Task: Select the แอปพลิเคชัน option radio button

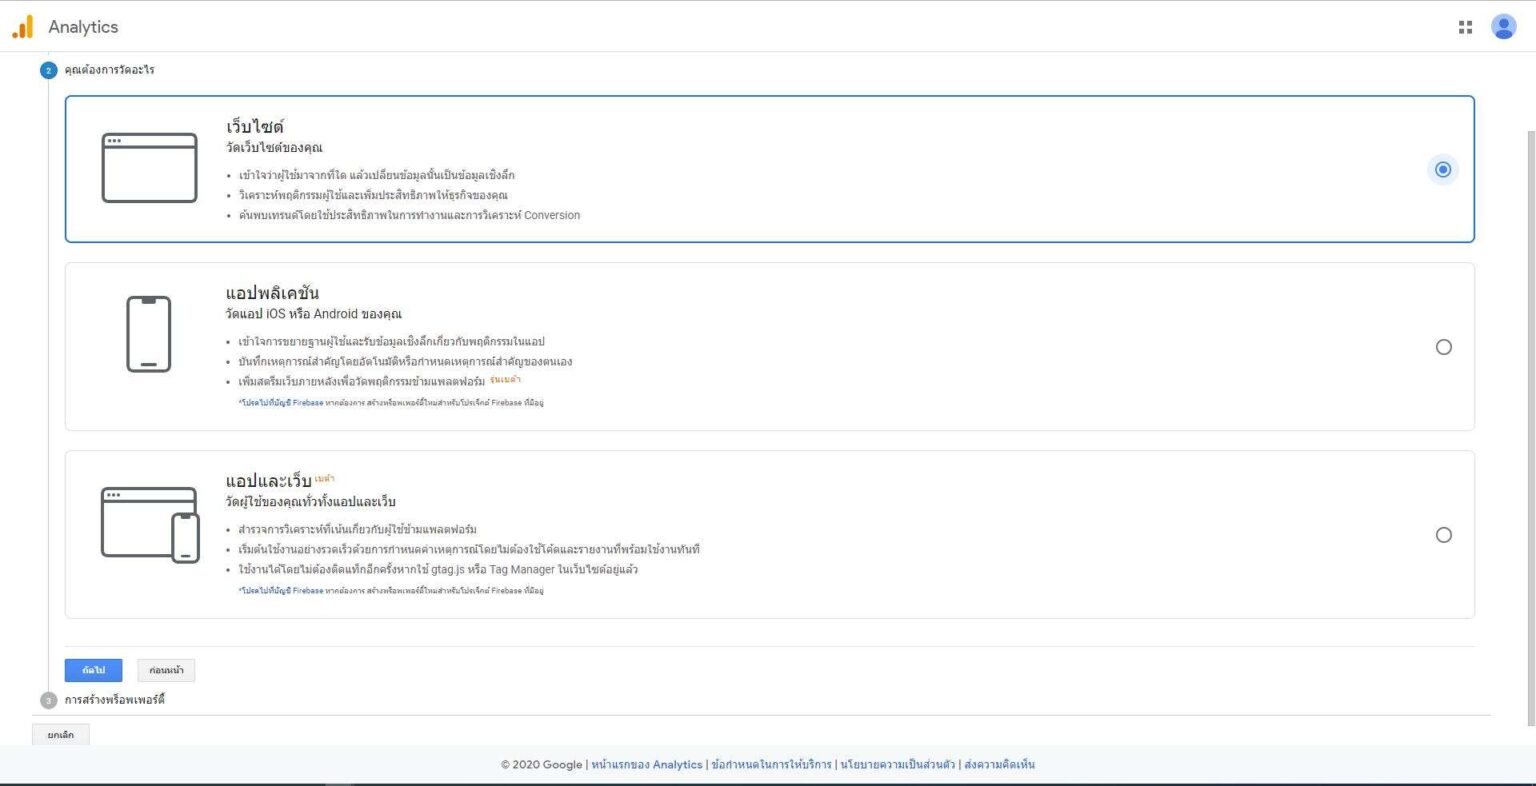Action: coord(1444,347)
